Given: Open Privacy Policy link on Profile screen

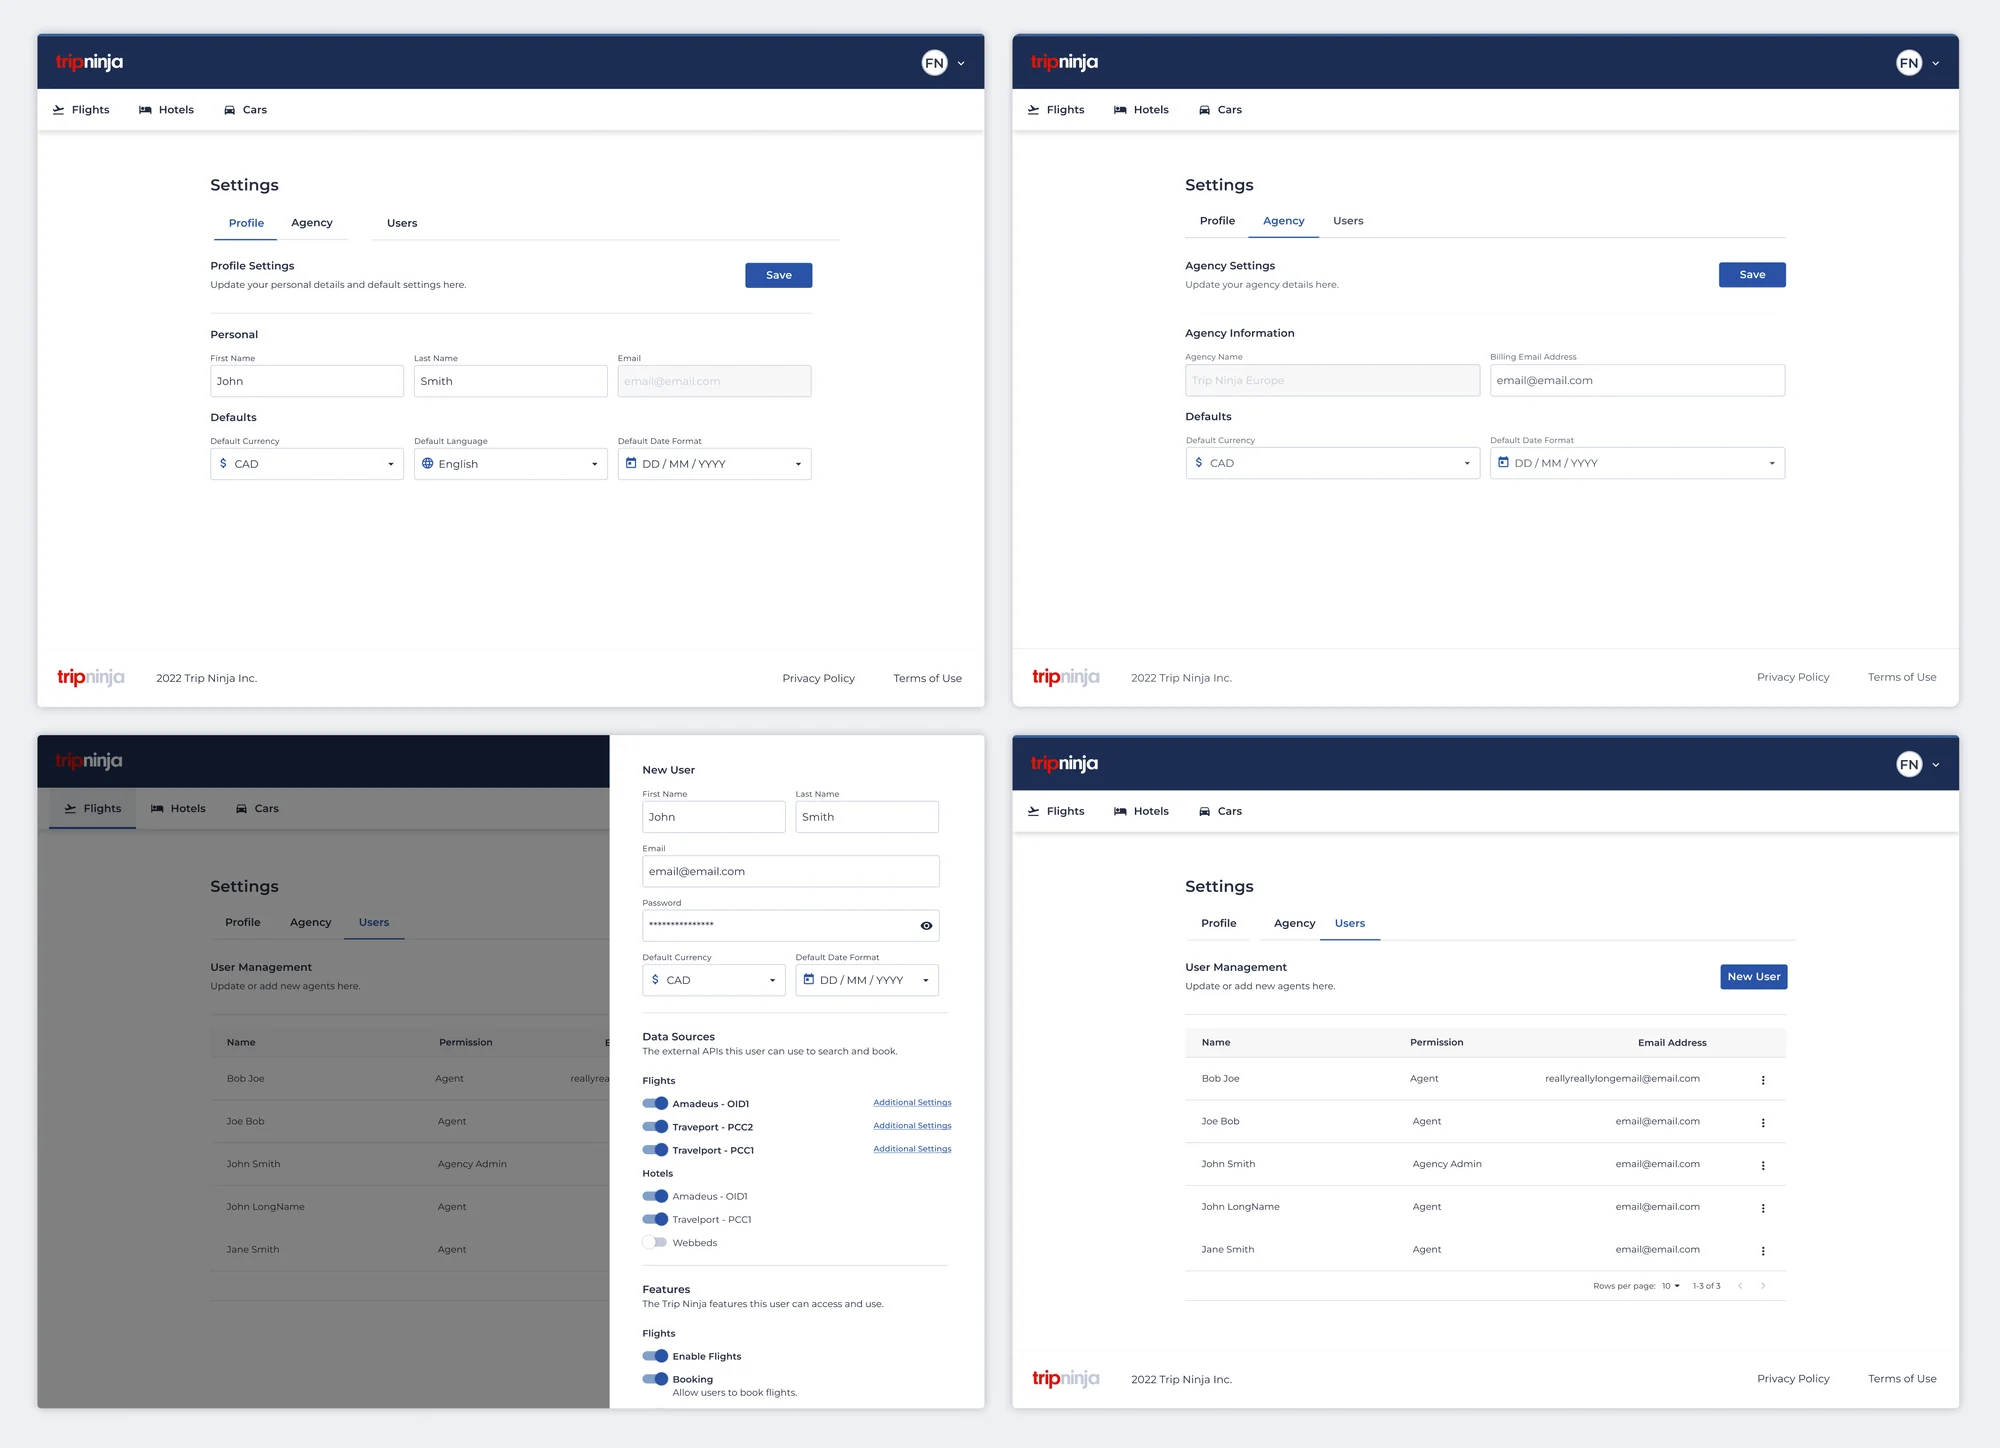Looking at the screenshot, I should tap(819, 678).
